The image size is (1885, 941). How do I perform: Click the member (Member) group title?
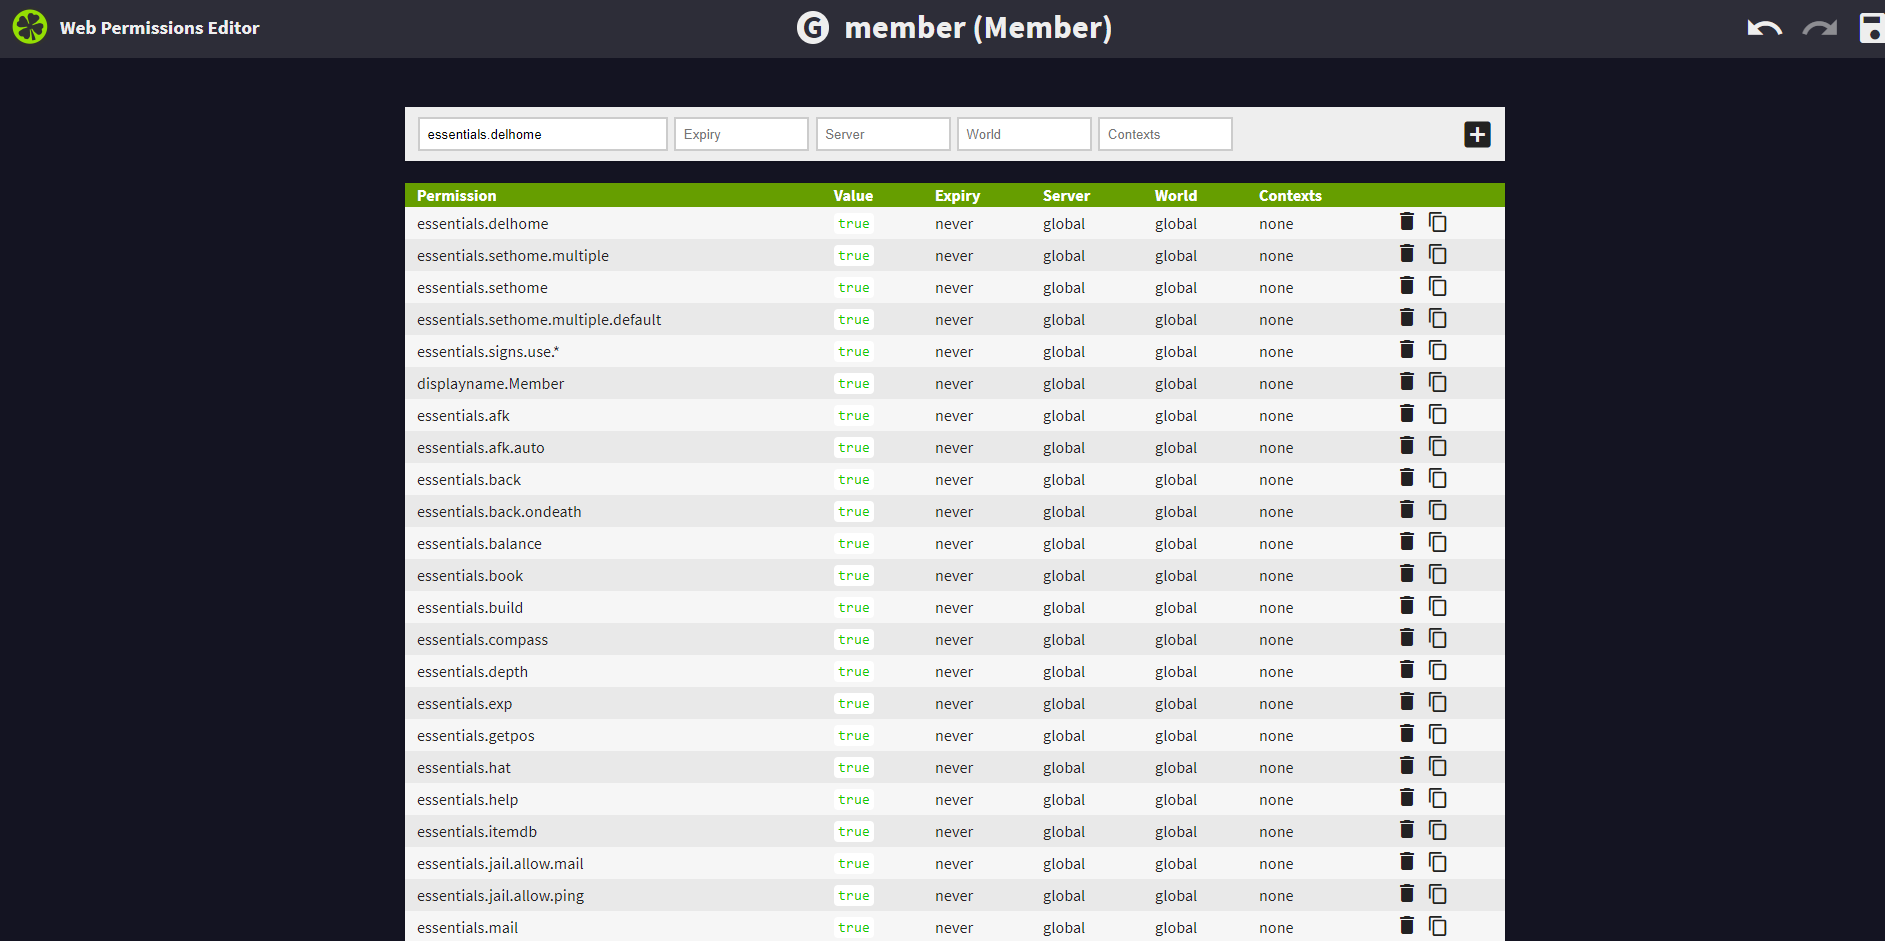[978, 28]
